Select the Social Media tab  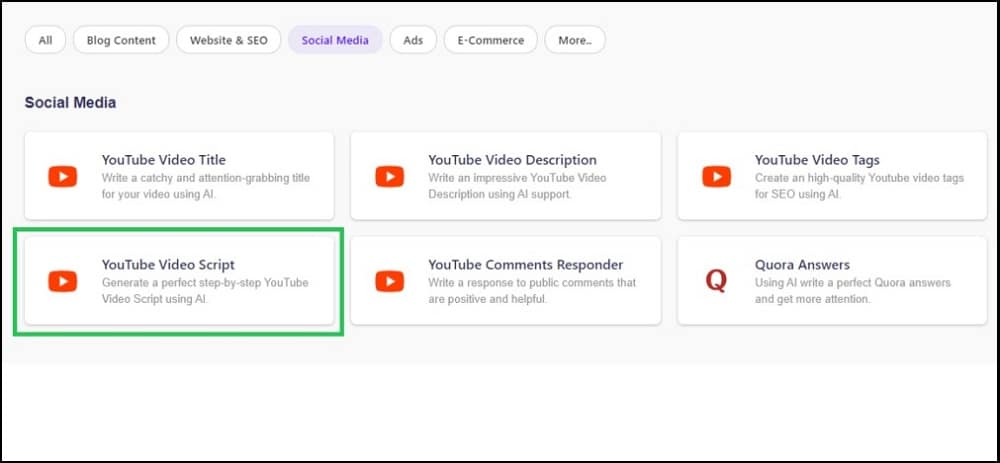(335, 40)
